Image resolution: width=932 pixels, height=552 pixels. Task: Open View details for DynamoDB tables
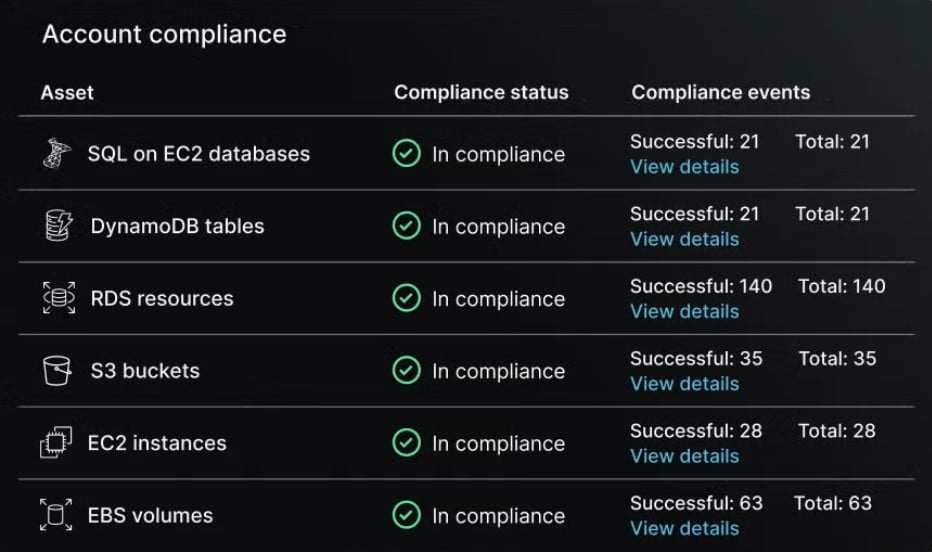click(x=685, y=239)
